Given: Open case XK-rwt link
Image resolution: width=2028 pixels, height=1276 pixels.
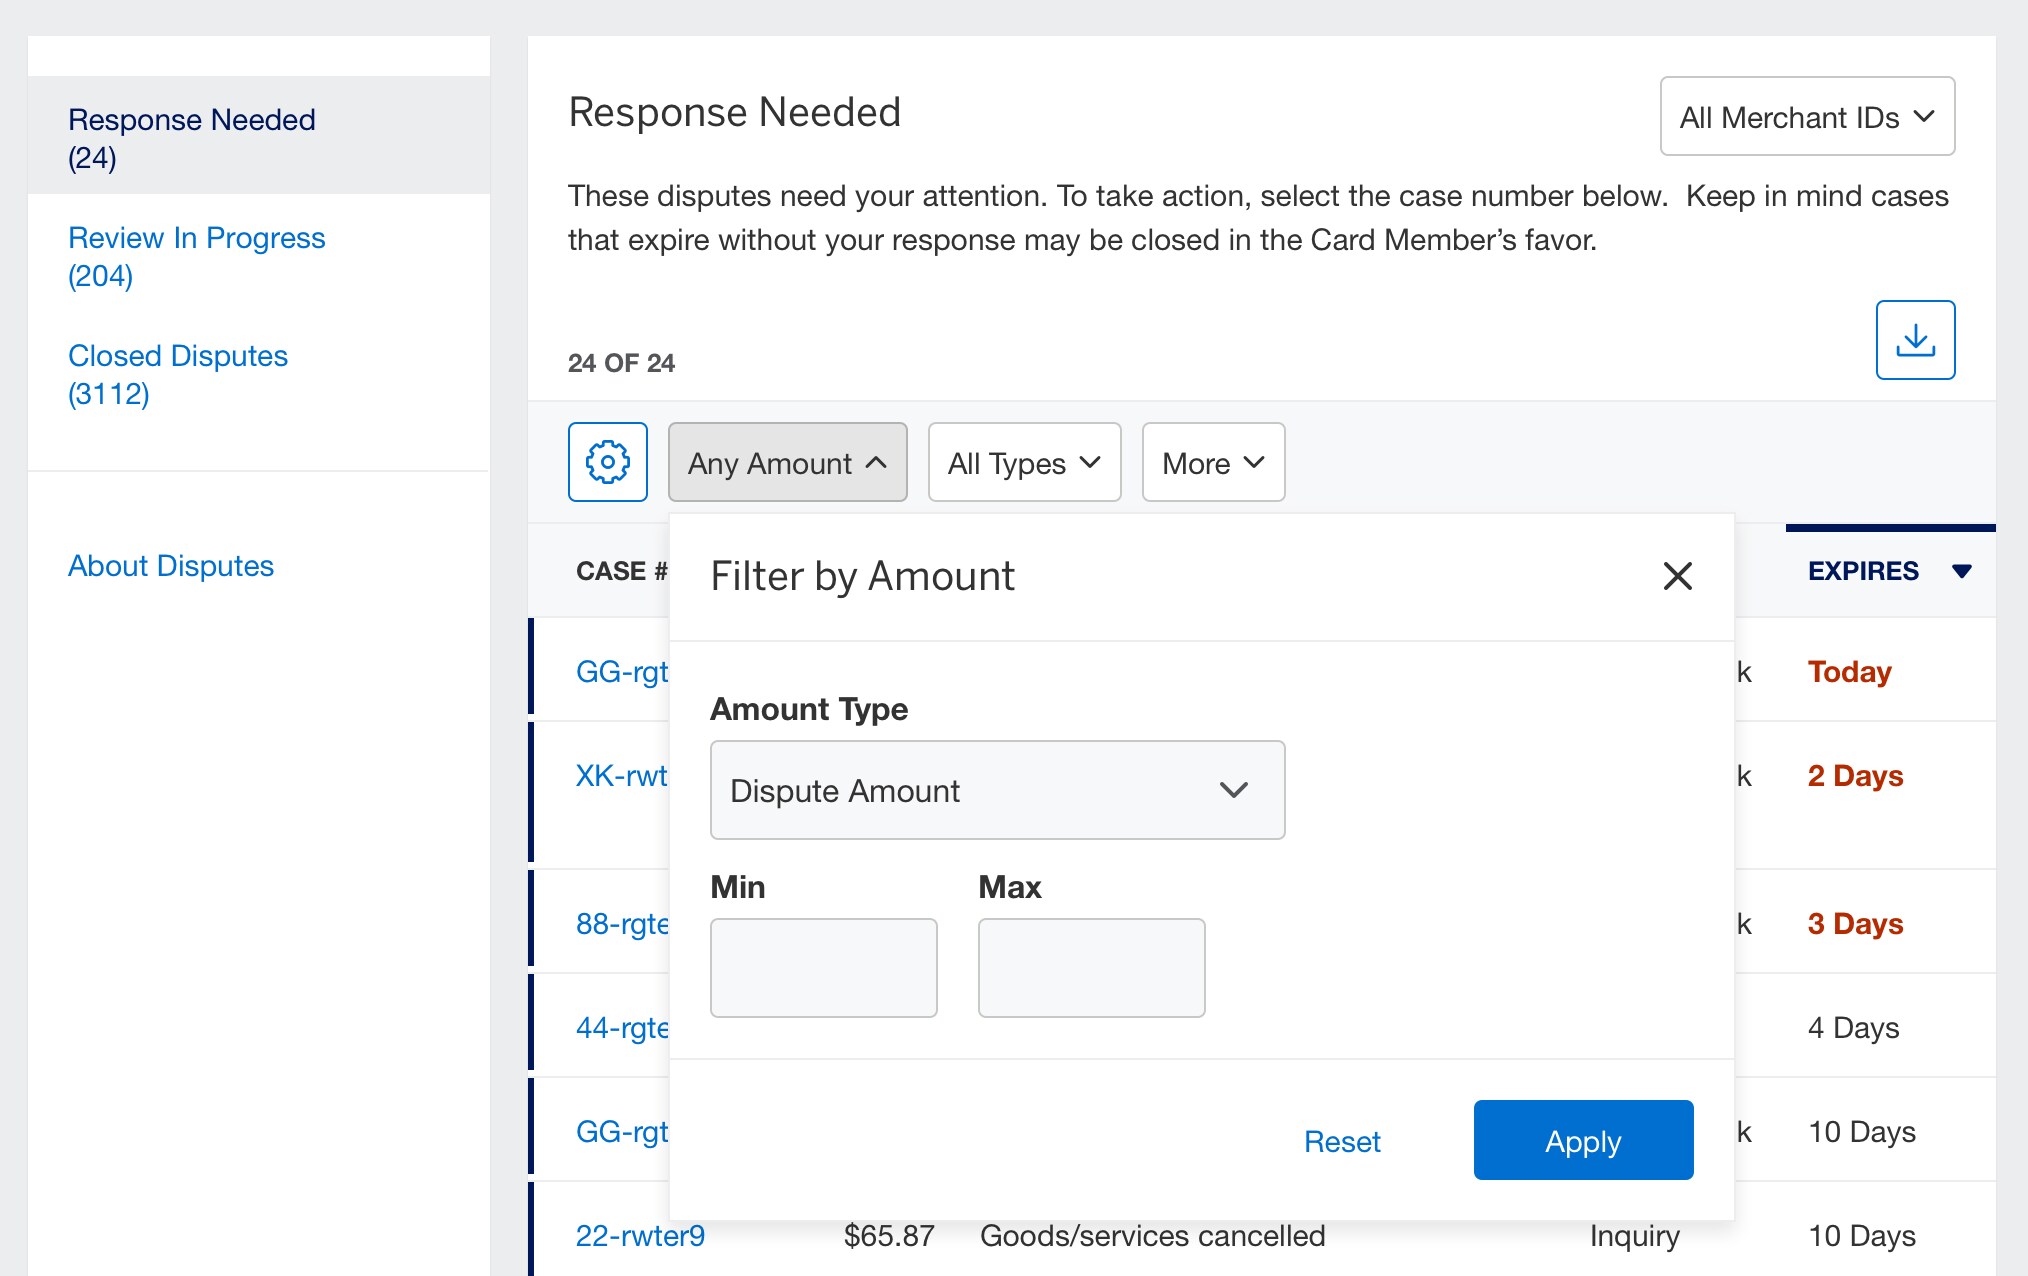Looking at the screenshot, I should pyautogui.click(x=621, y=776).
